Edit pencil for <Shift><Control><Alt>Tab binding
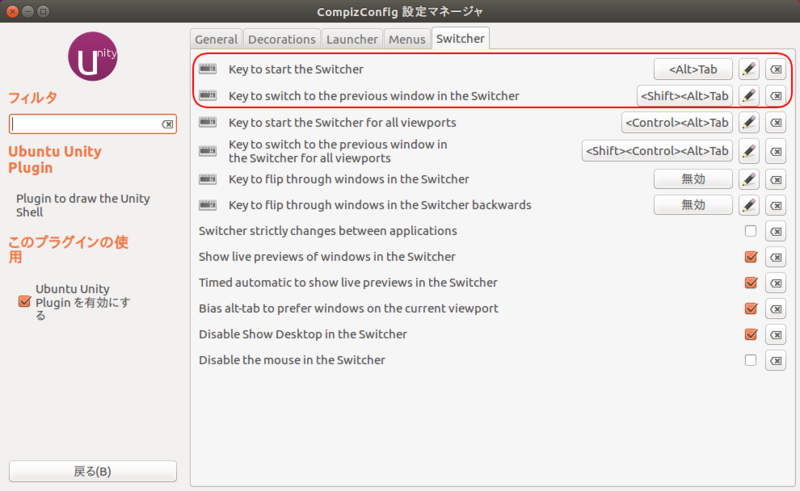Screen dimensions: 800x491 click(x=748, y=151)
